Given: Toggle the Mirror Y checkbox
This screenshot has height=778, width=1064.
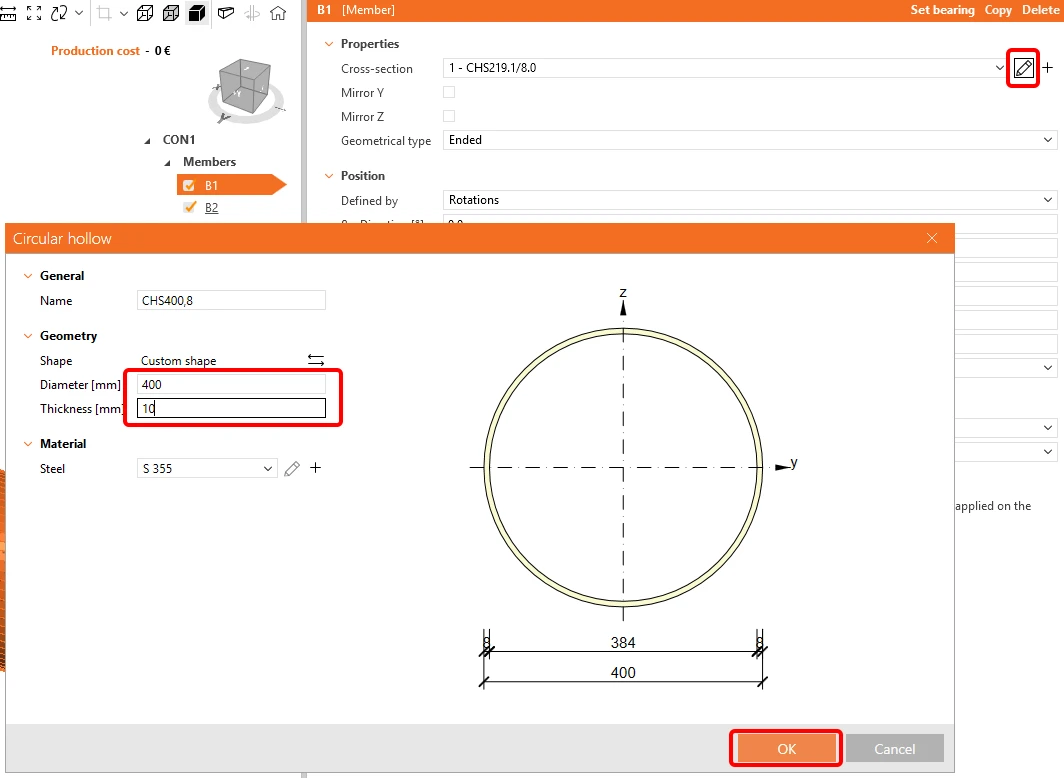Looking at the screenshot, I should pos(449,92).
